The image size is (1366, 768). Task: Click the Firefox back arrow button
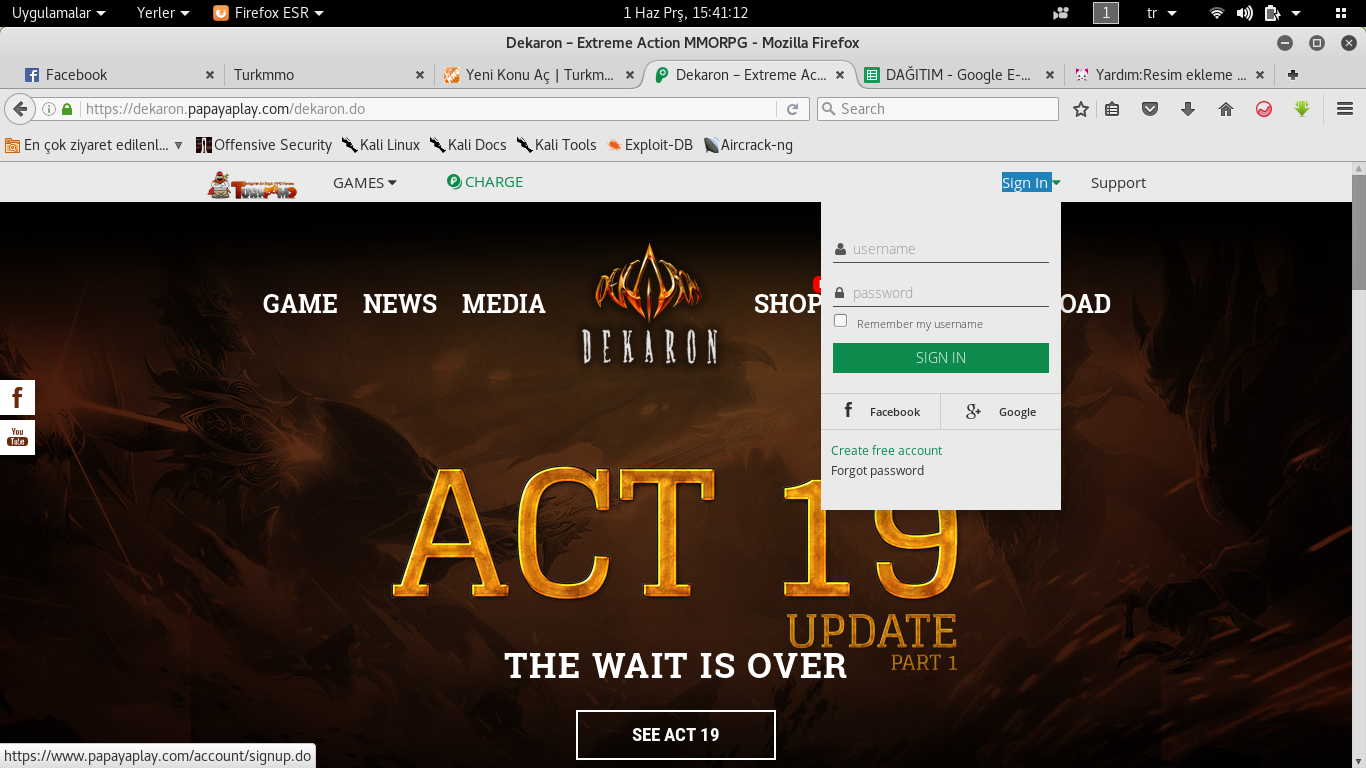click(19, 109)
